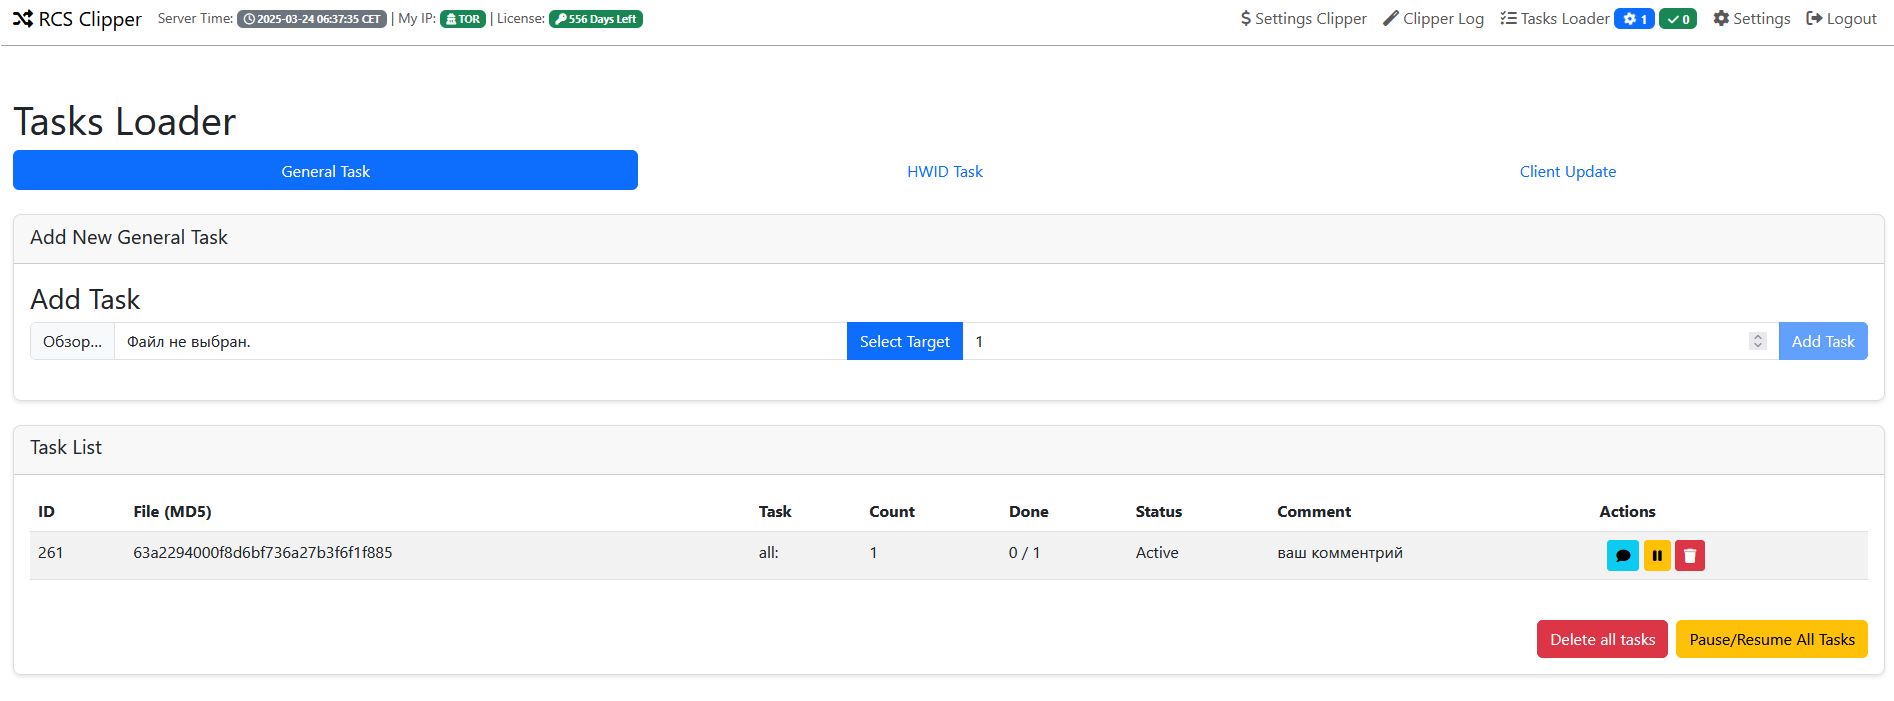The image size is (1894, 701).
Task: Click the "Обзор..." file browse button
Action: [72, 341]
